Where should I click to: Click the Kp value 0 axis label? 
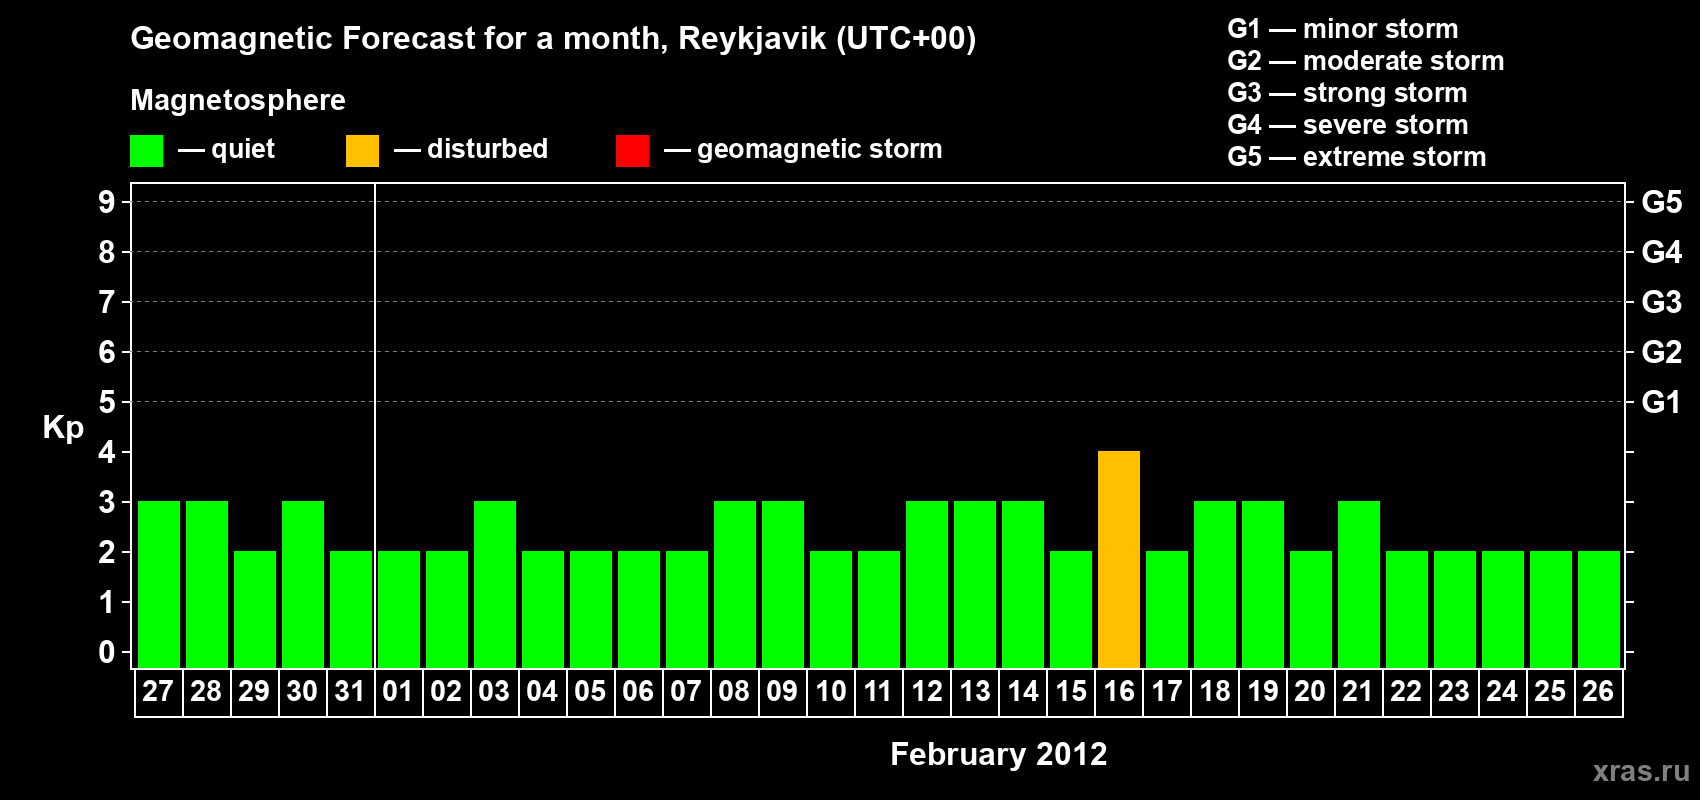(107, 652)
